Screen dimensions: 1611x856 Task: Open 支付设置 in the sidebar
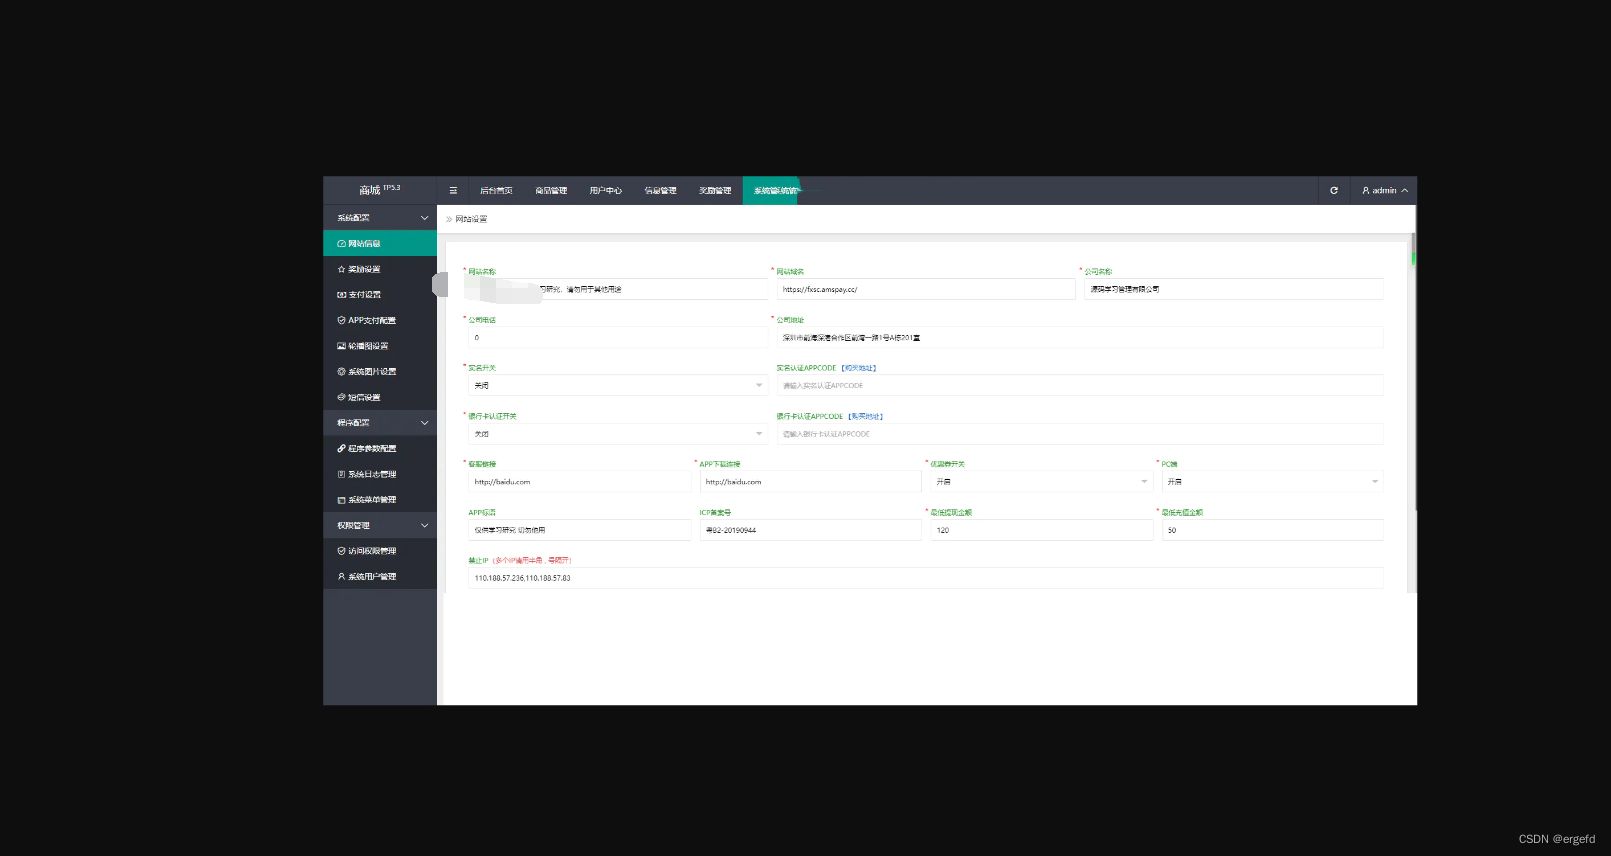click(x=364, y=295)
